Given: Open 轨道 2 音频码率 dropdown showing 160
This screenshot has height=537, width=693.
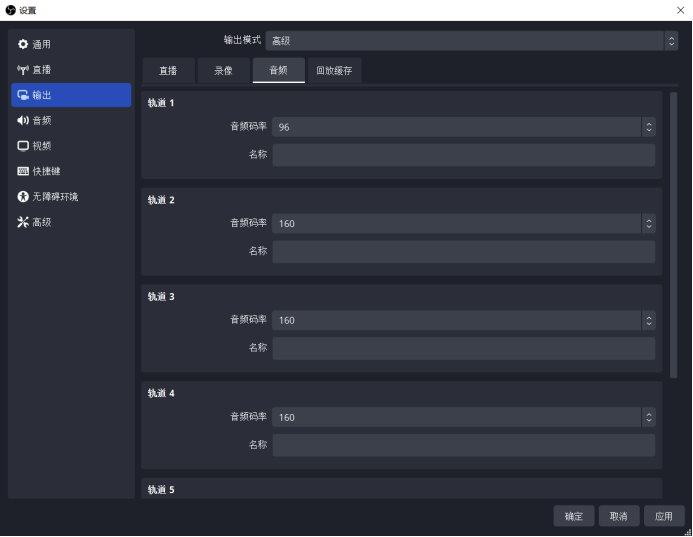Looking at the screenshot, I should click(x=464, y=224).
